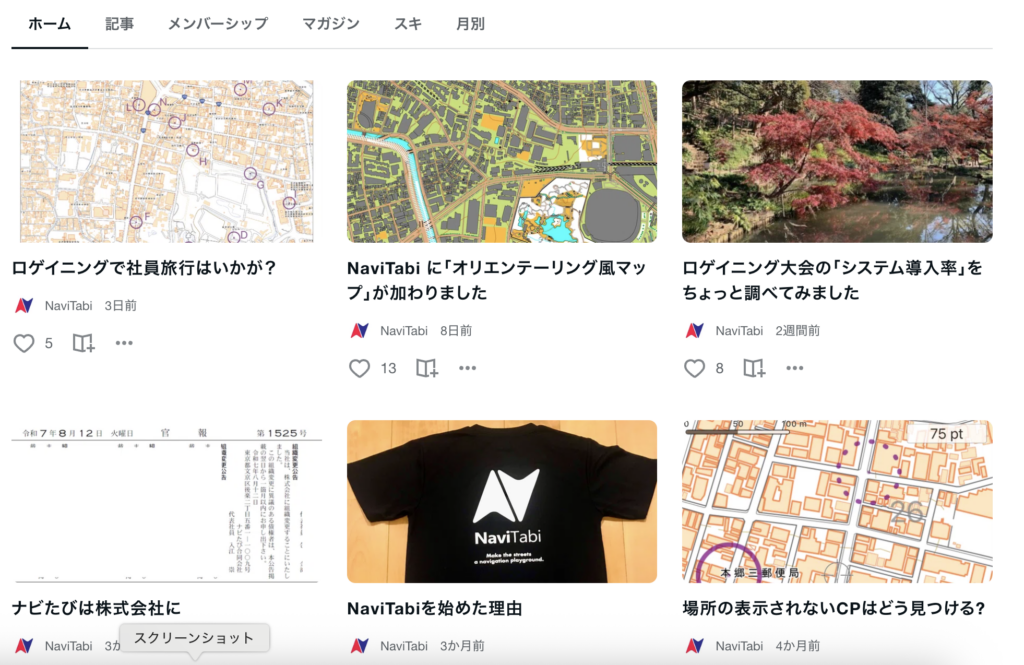Screen dimensions: 1024x665
Task: Click NaviTabi avatar under システム導入率 article
Action: pyautogui.click(x=695, y=330)
